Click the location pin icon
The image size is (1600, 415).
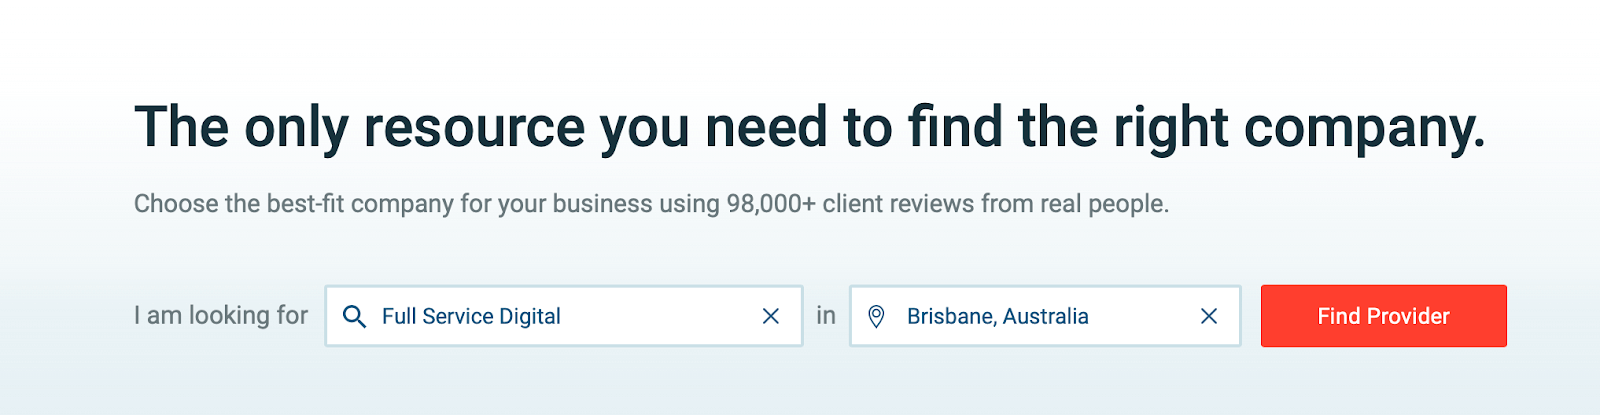point(876,317)
